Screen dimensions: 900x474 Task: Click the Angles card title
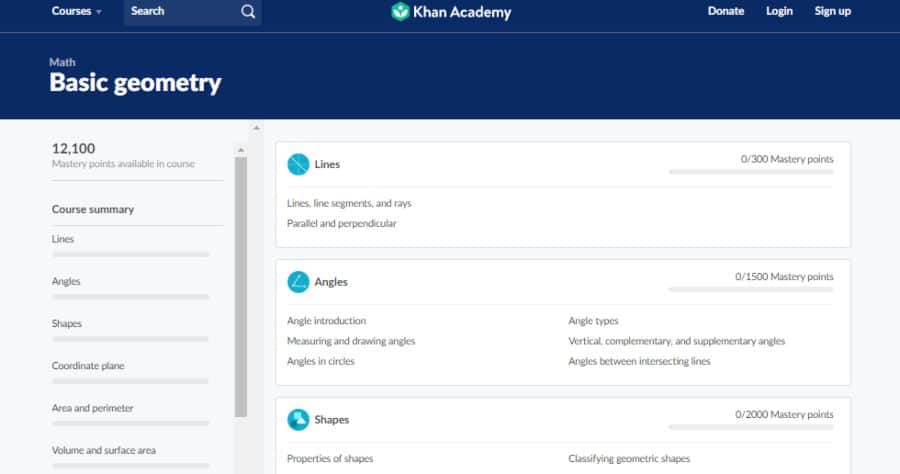(x=331, y=282)
